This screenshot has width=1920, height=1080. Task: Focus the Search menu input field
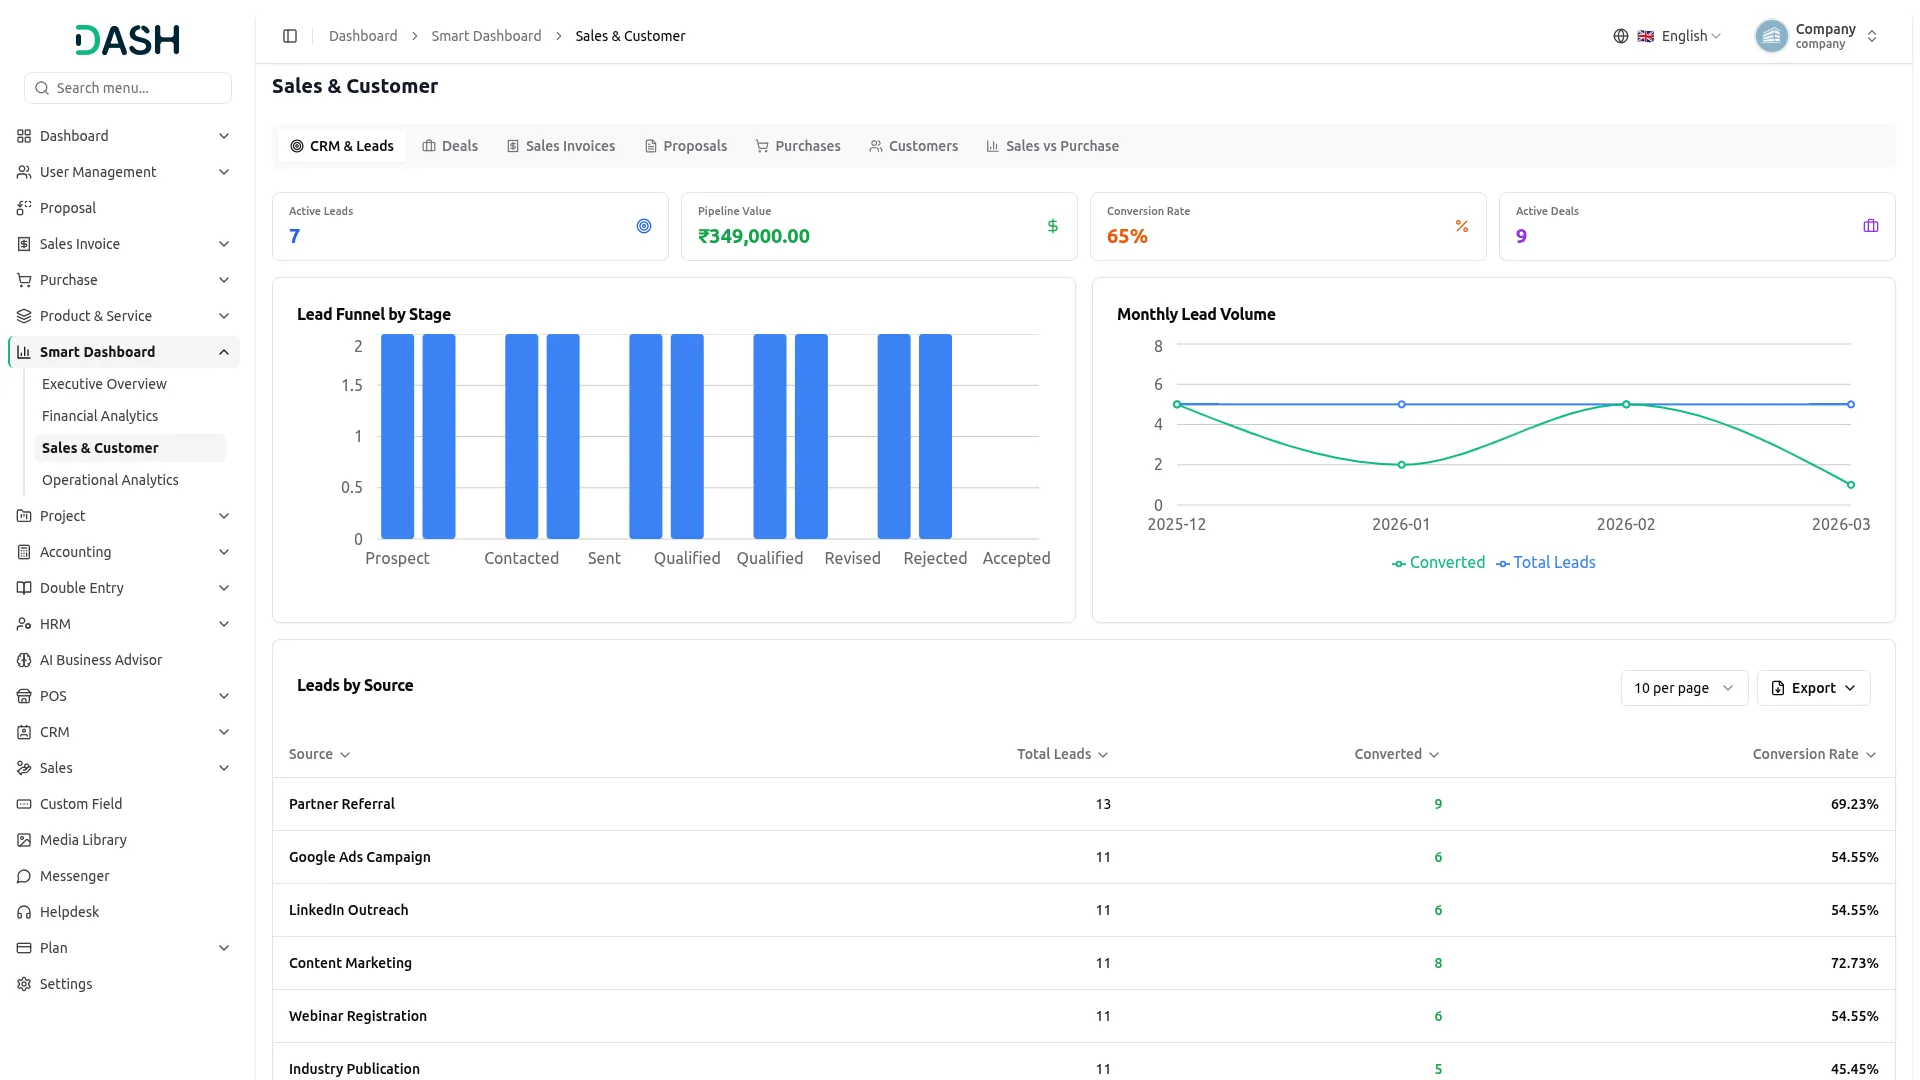(128, 88)
